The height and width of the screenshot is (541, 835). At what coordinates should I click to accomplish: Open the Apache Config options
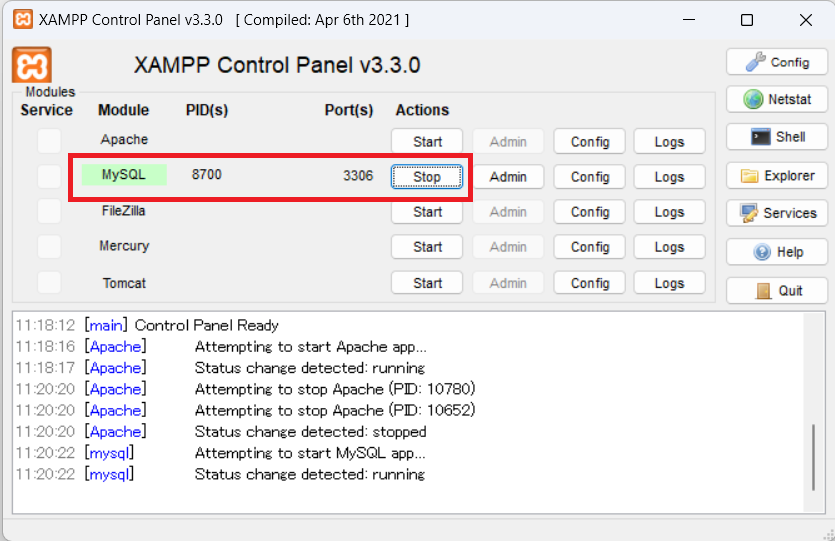[x=590, y=142]
